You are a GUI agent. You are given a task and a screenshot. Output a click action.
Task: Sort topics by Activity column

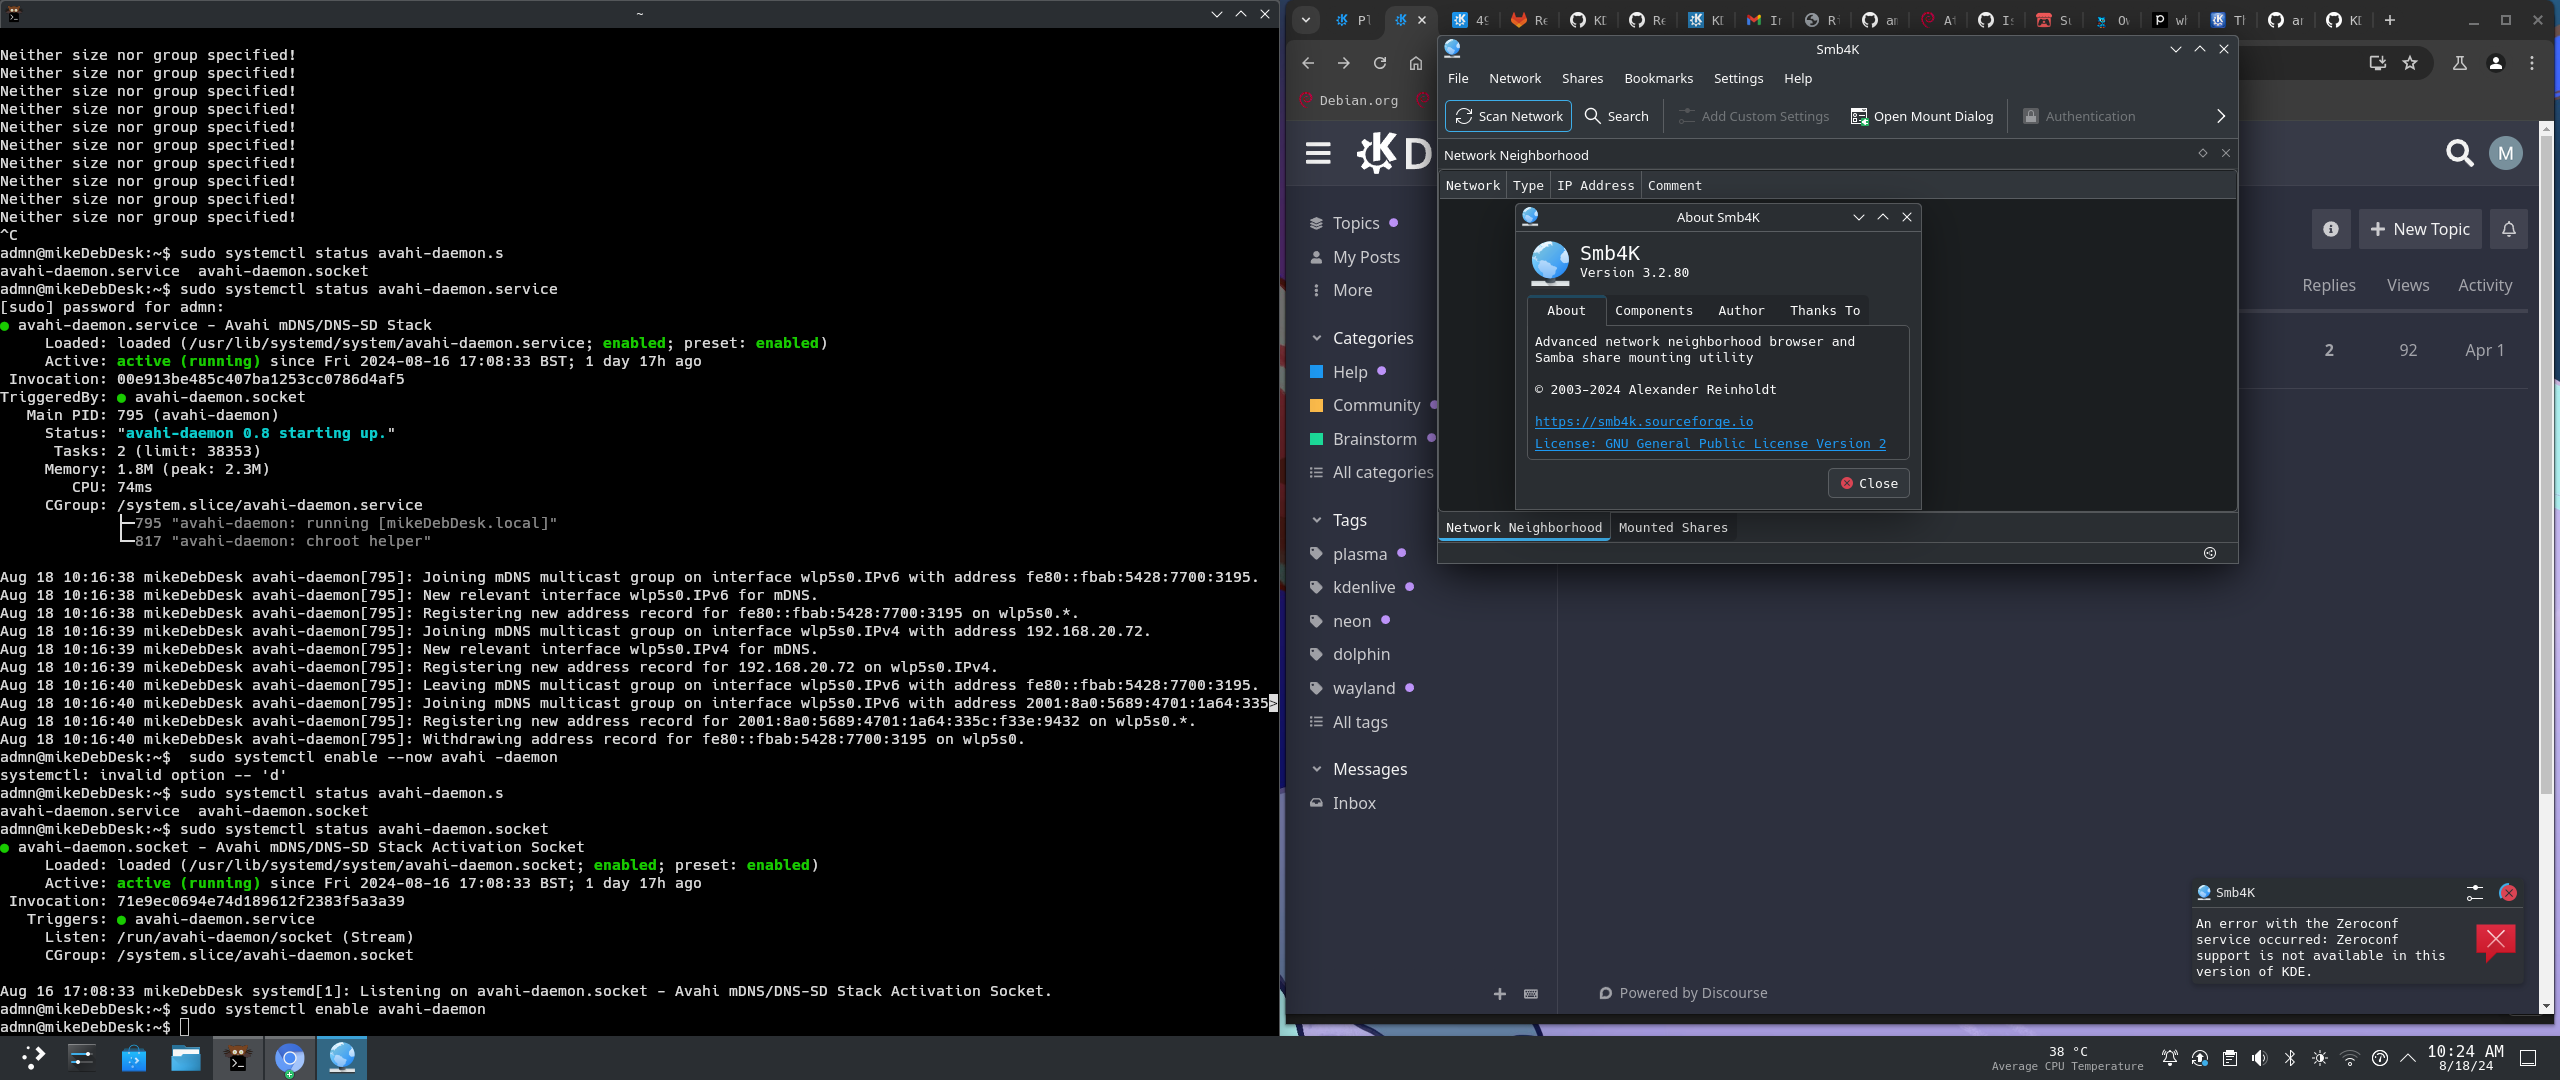(x=2484, y=285)
